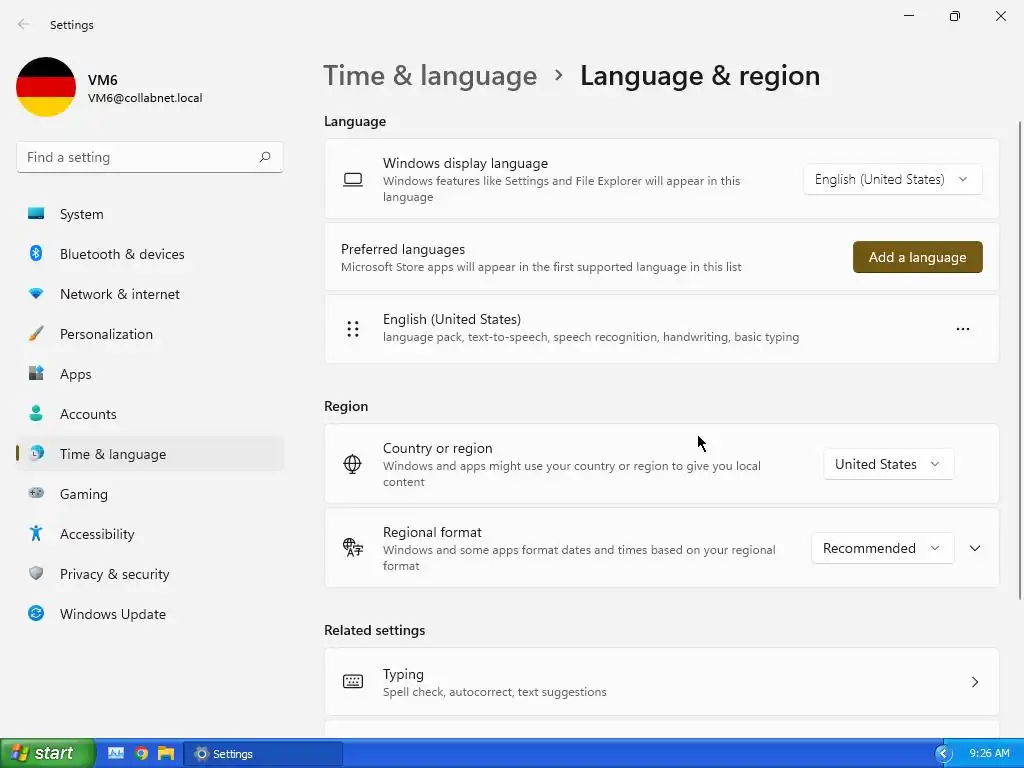Viewport: 1024px width, 768px height.
Task: Click Add a language button
Action: [918, 257]
